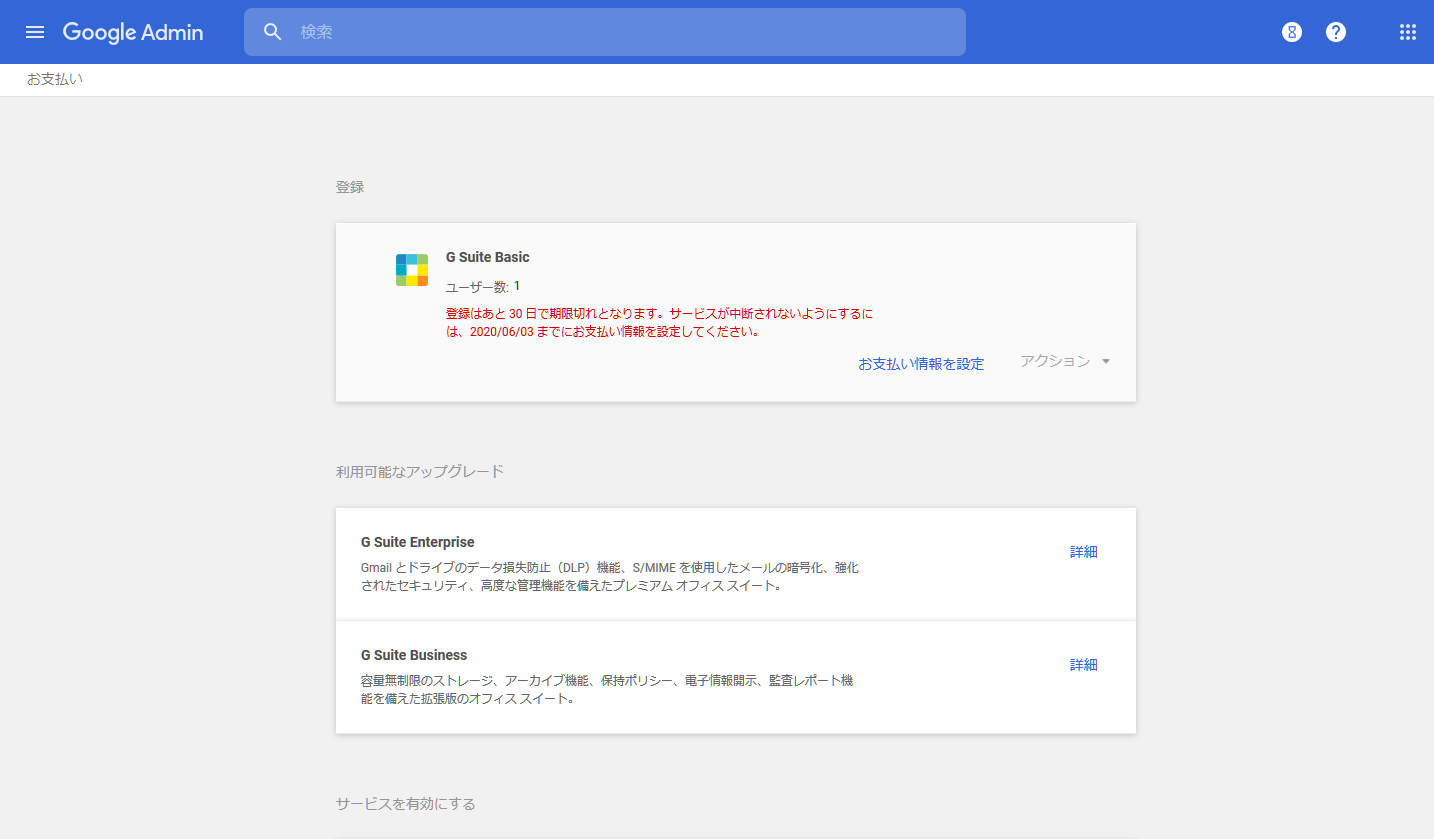
Task: Click the お支払い情報を設定 link
Action: click(921, 364)
